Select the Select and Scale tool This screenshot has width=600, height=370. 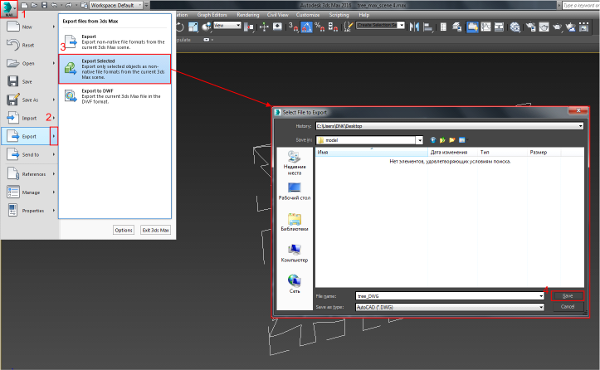point(193,27)
